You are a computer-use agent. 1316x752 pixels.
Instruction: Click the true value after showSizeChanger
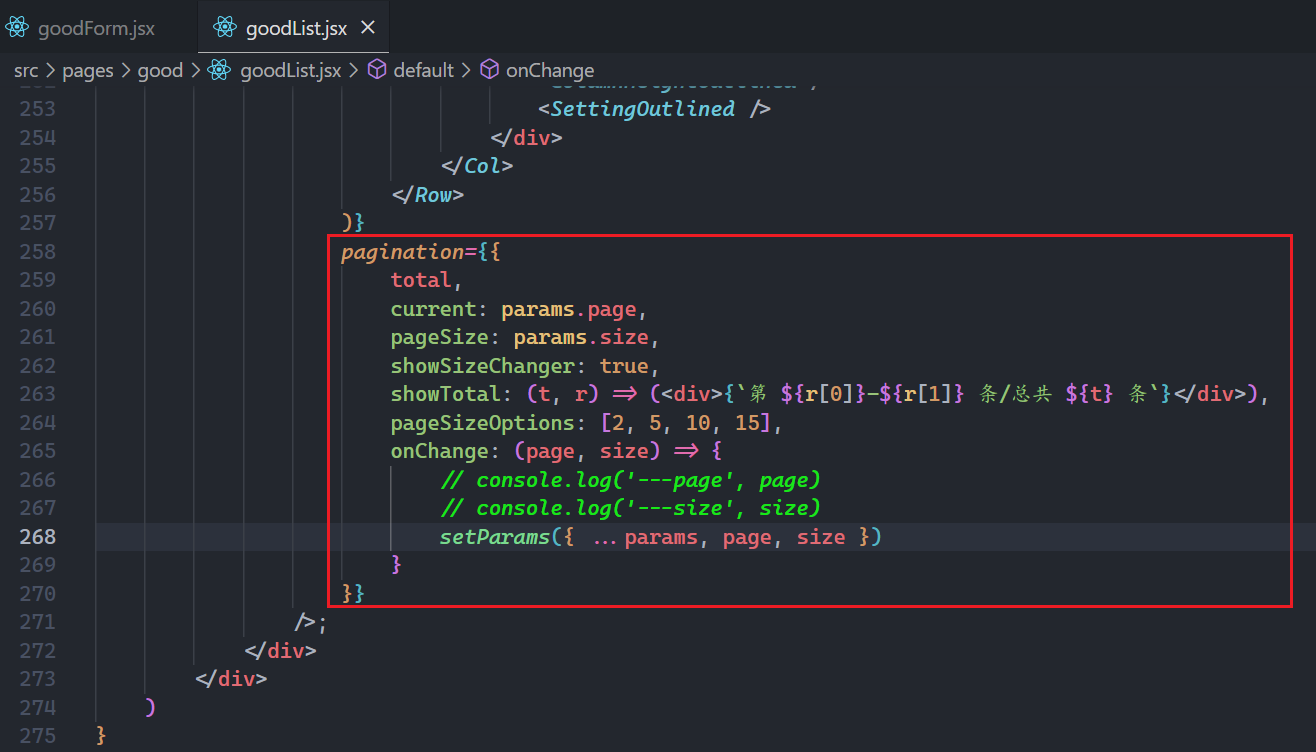(x=624, y=365)
